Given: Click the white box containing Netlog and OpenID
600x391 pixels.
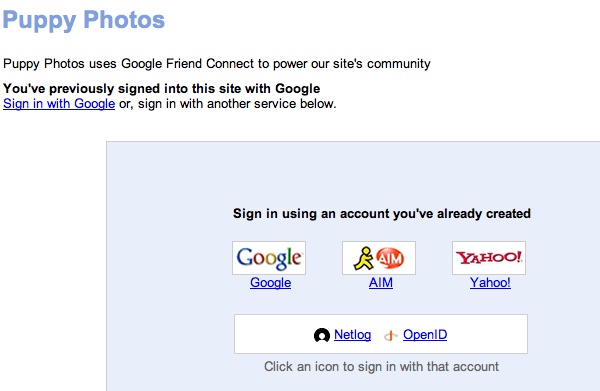Looking at the screenshot, I should (381, 334).
